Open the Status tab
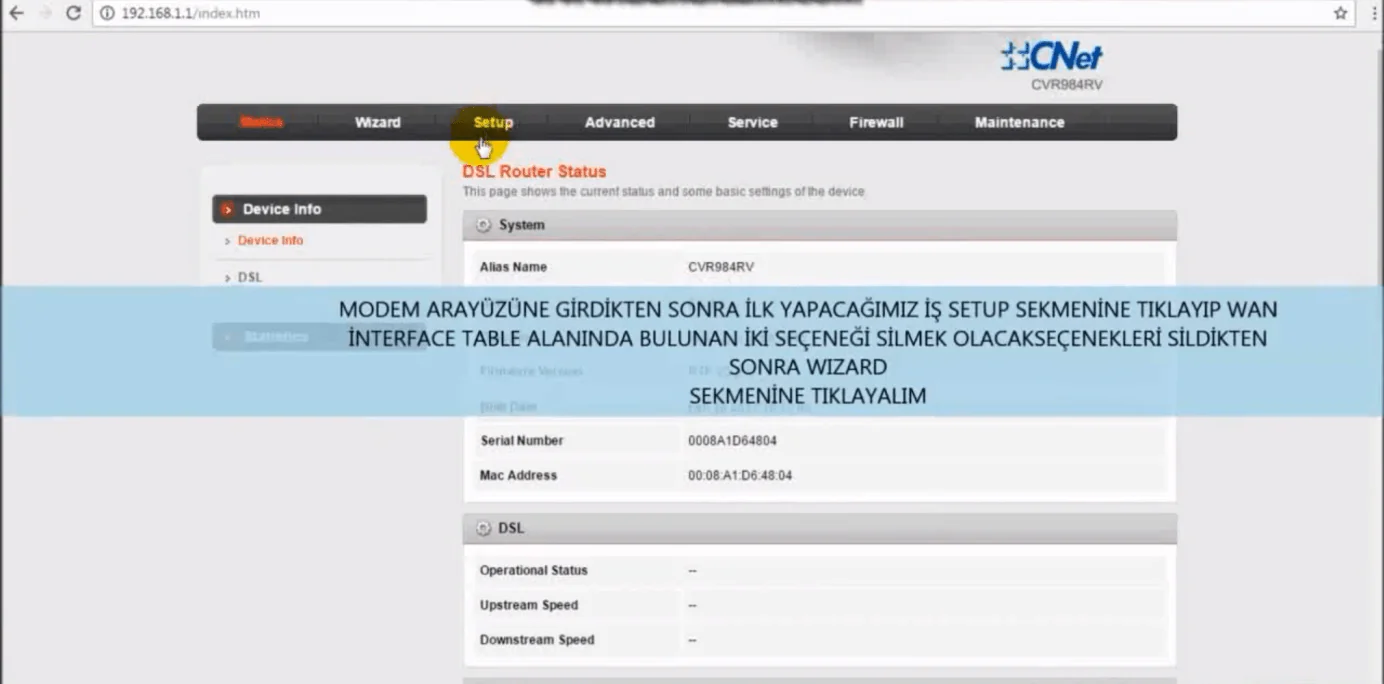The image size is (1384, 684). pos(261,122)
